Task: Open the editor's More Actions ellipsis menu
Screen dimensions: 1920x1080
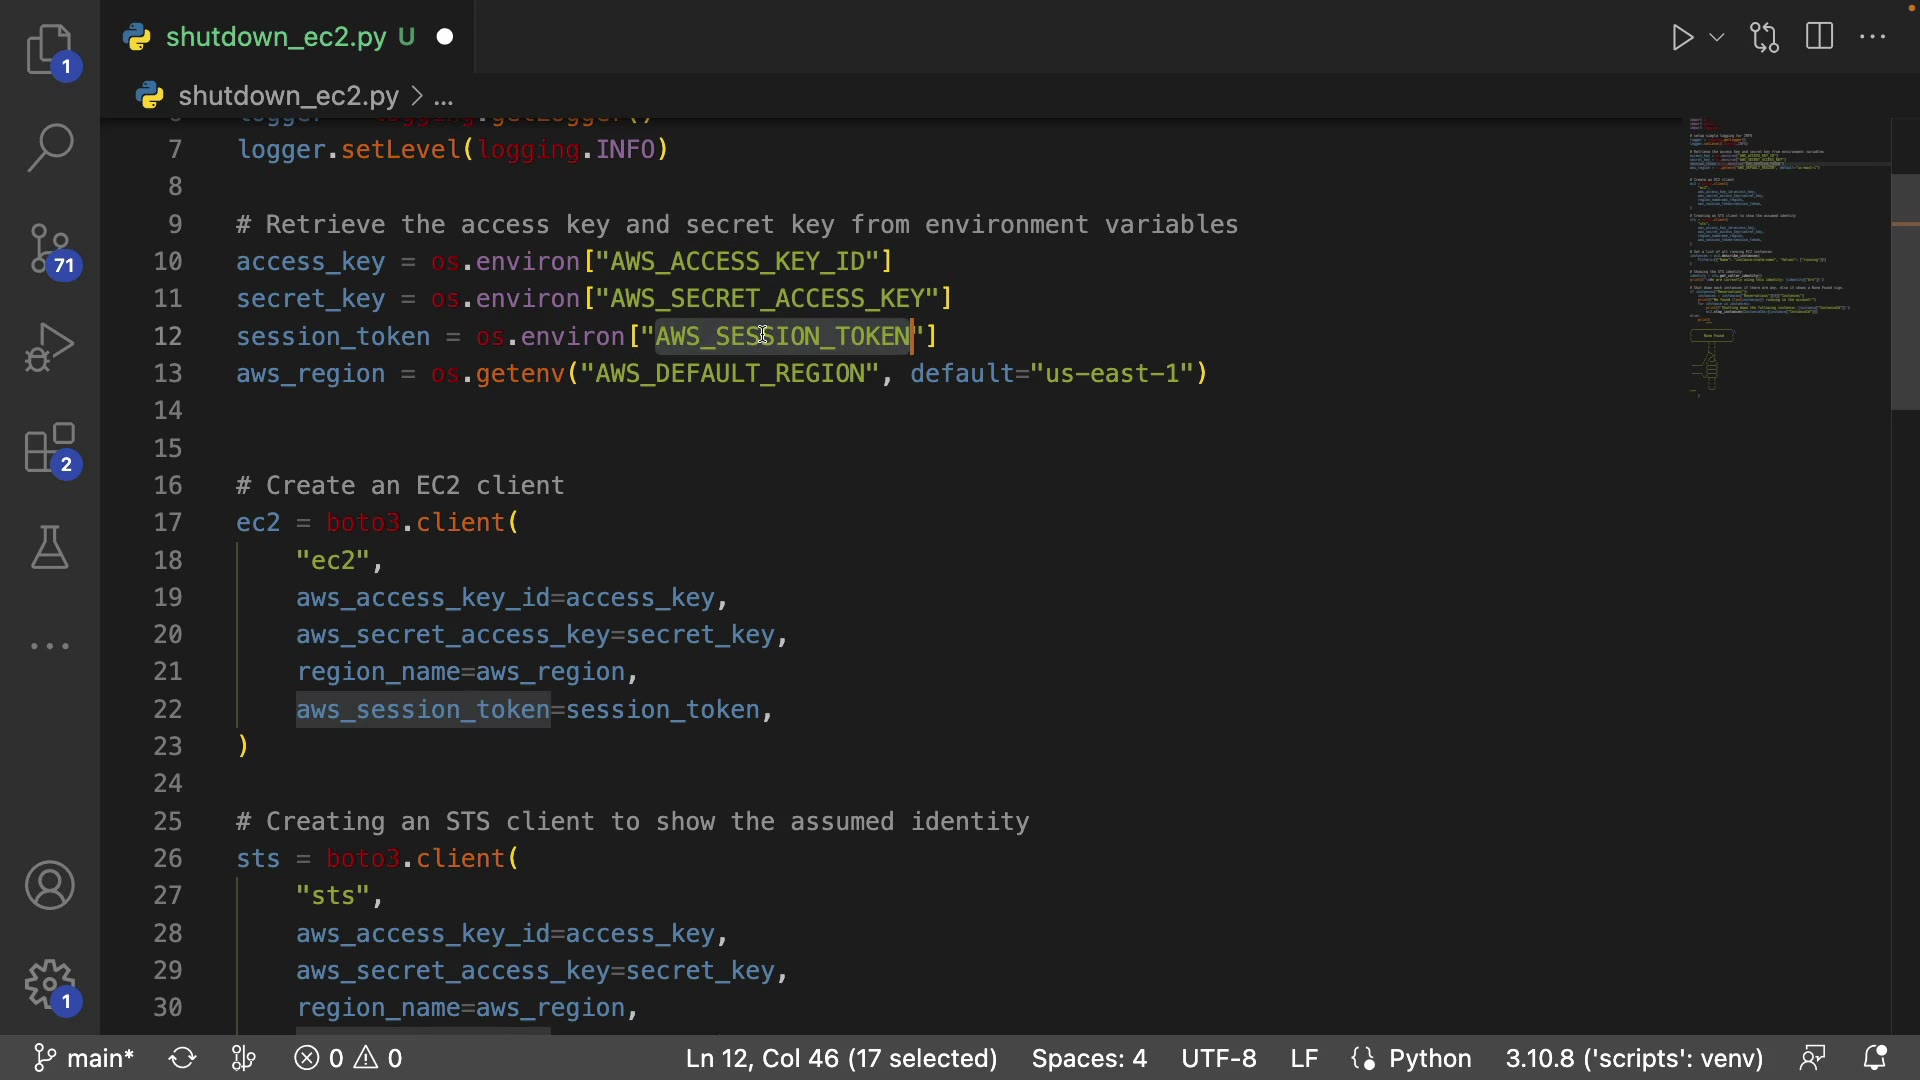Action: (x=1873, y=38)
